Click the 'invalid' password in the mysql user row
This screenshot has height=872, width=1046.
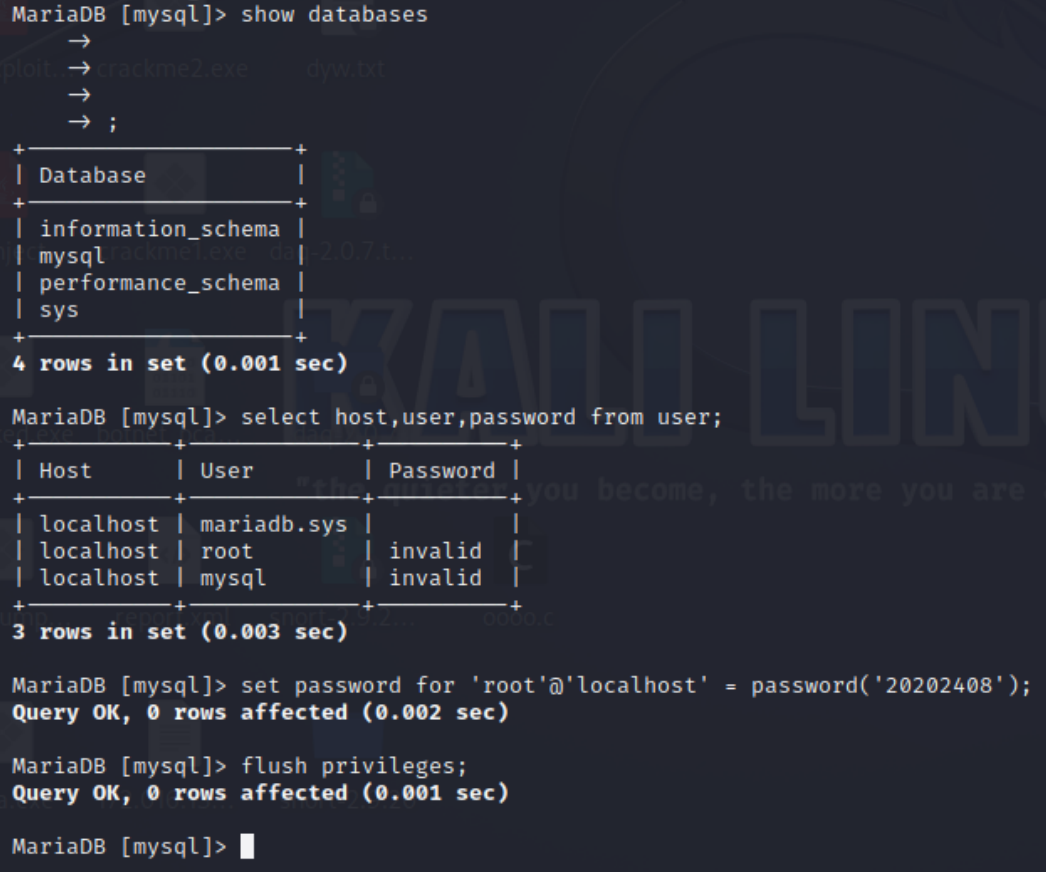click(x=435, y=578)
